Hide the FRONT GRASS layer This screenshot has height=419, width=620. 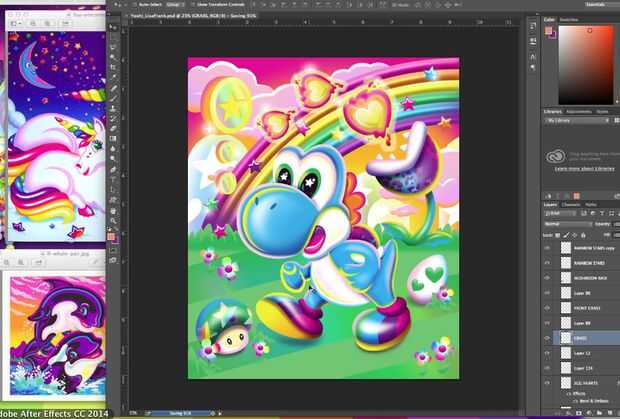click(548, 309)
